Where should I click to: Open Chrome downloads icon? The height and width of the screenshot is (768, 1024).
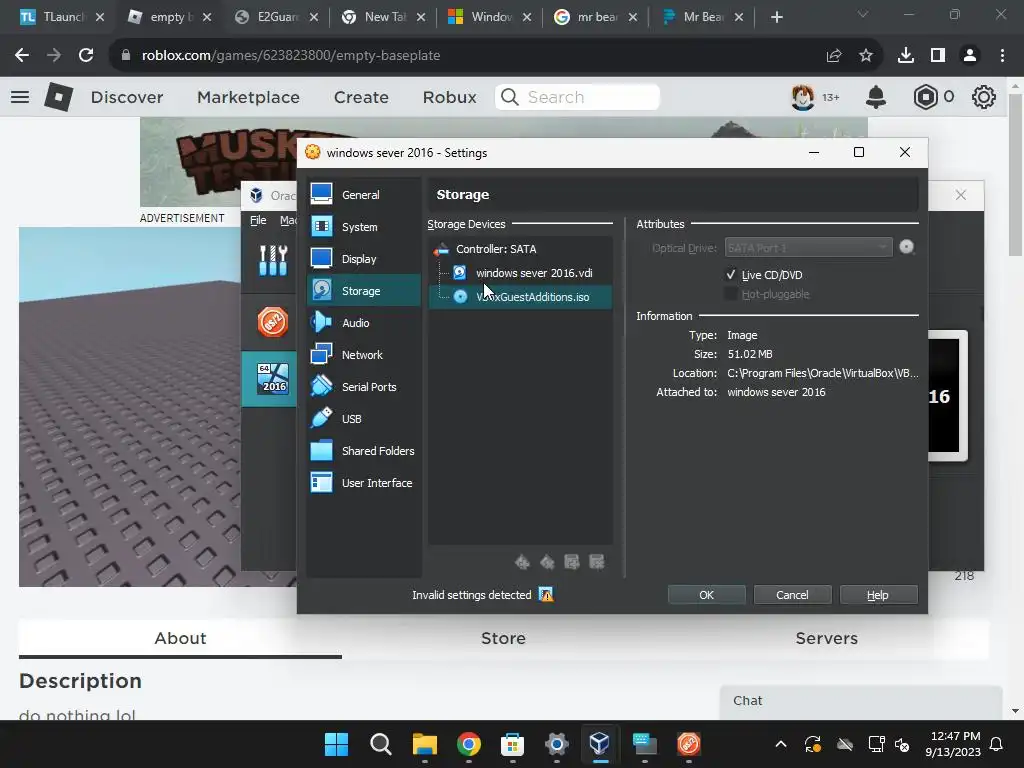905,56
